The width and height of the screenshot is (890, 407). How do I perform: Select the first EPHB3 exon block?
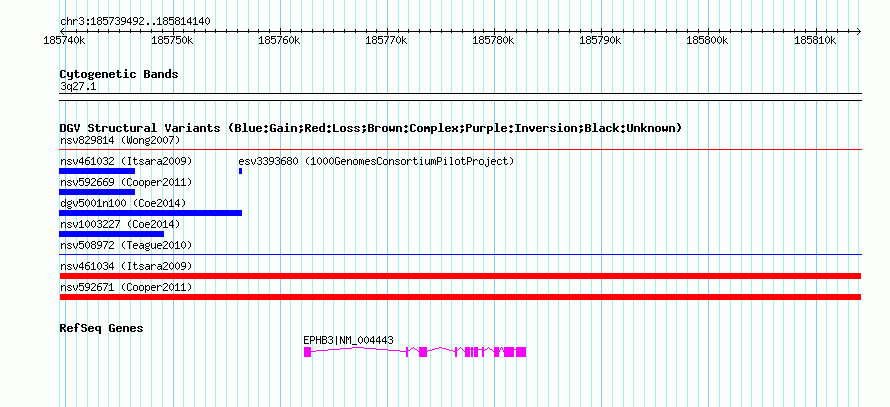click(x=307, y=352)
